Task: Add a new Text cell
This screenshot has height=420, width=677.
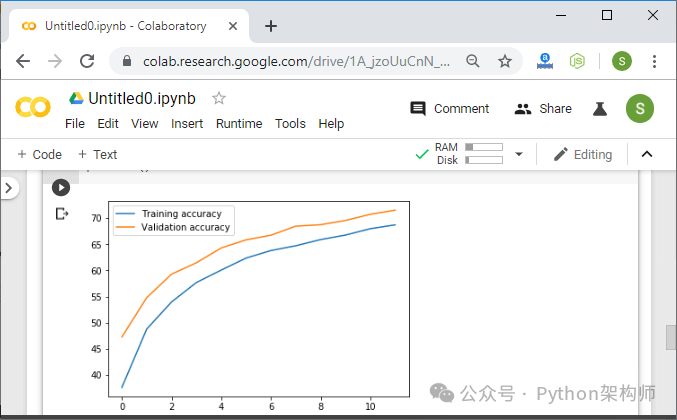Action: 98,154
